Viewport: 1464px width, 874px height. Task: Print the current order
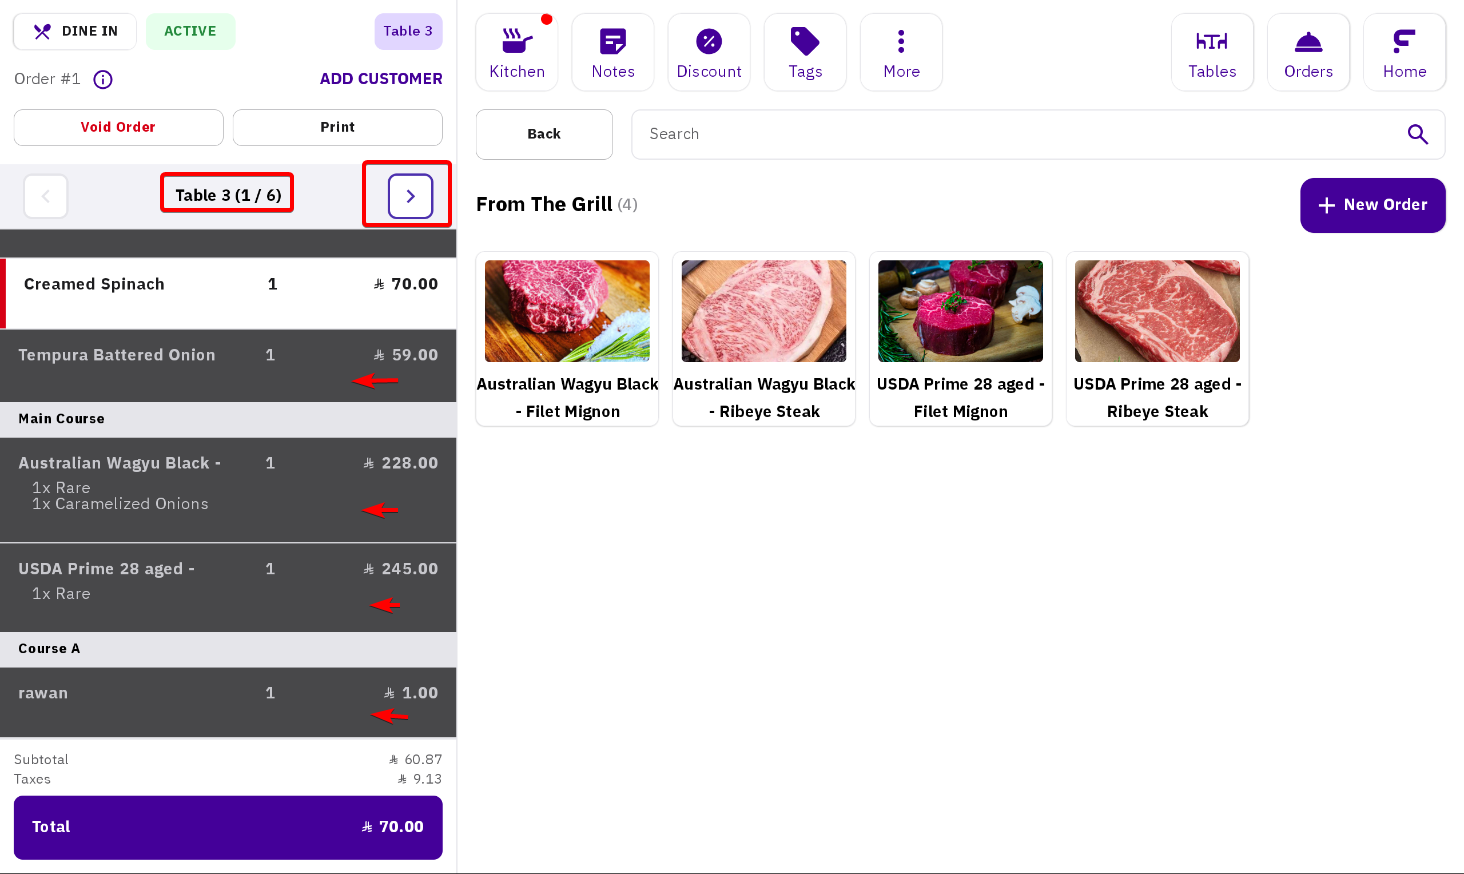point(337,127)
